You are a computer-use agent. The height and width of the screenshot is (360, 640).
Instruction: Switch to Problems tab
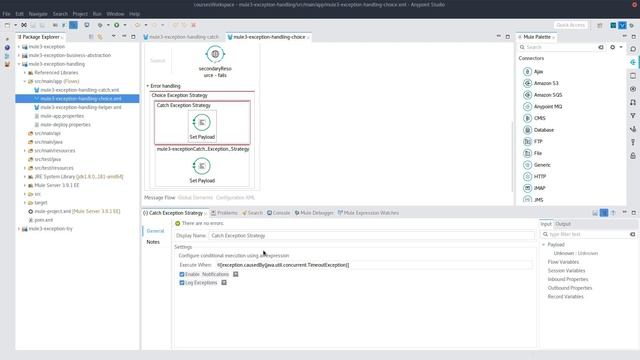point(224,213)
